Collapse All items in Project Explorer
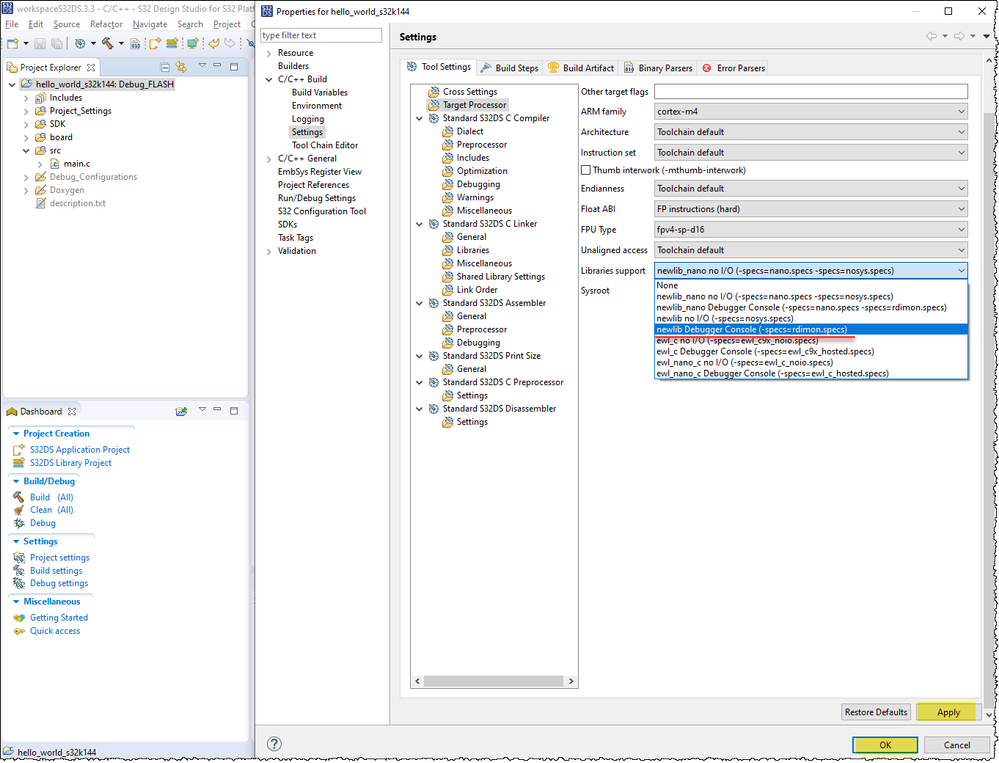999x763 pixels. (164, 66)
